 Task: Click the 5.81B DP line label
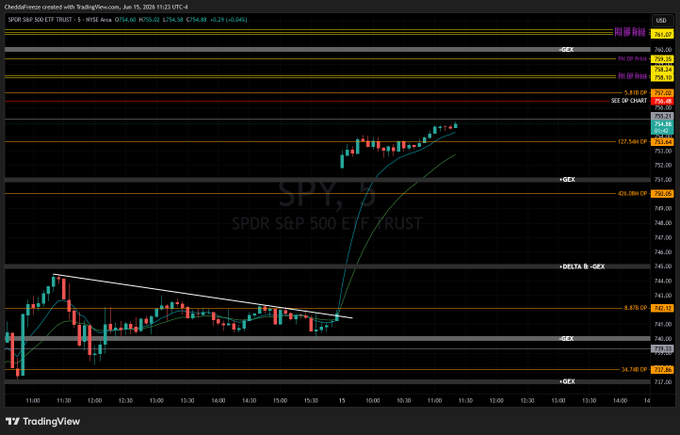coord(636,93)
